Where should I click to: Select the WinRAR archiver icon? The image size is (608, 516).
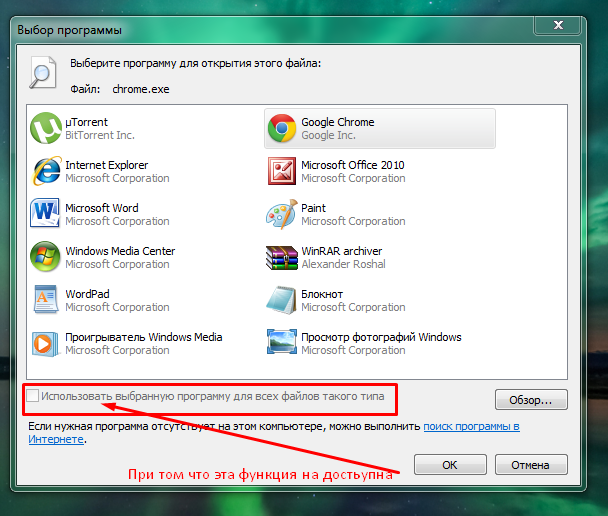[282, 257]
